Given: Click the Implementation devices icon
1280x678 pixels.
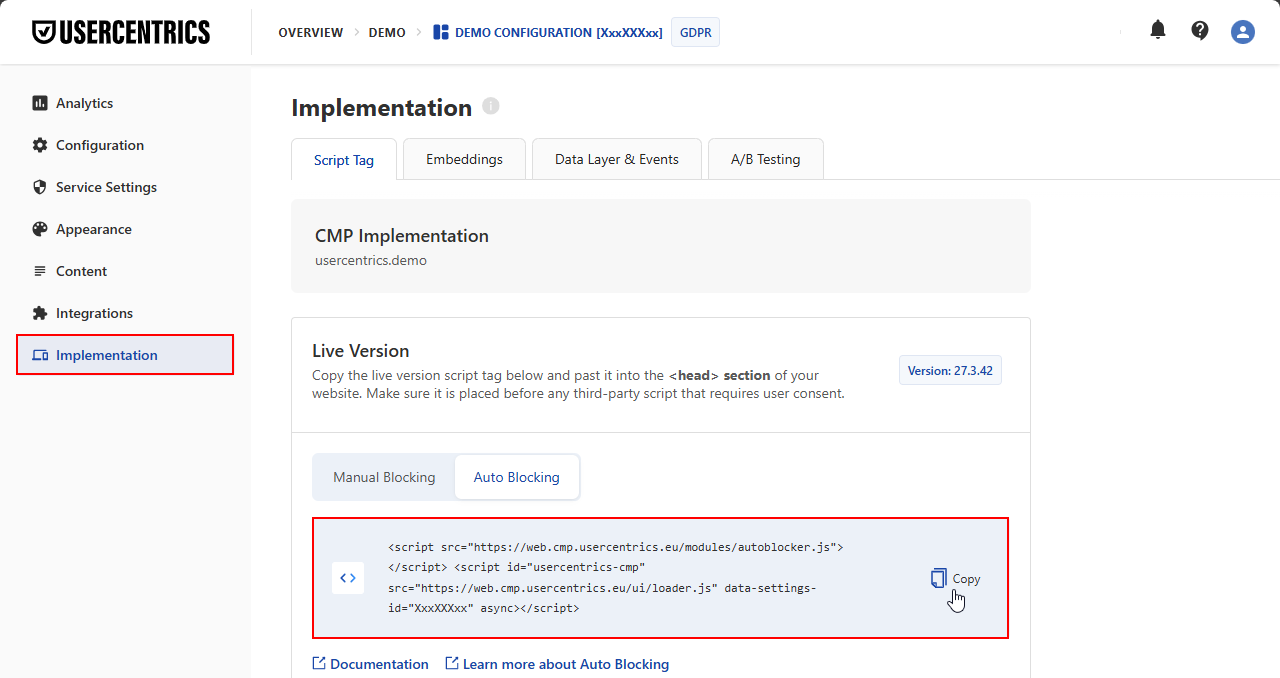Looking at the screenshot, I should [x=40, y=355].
